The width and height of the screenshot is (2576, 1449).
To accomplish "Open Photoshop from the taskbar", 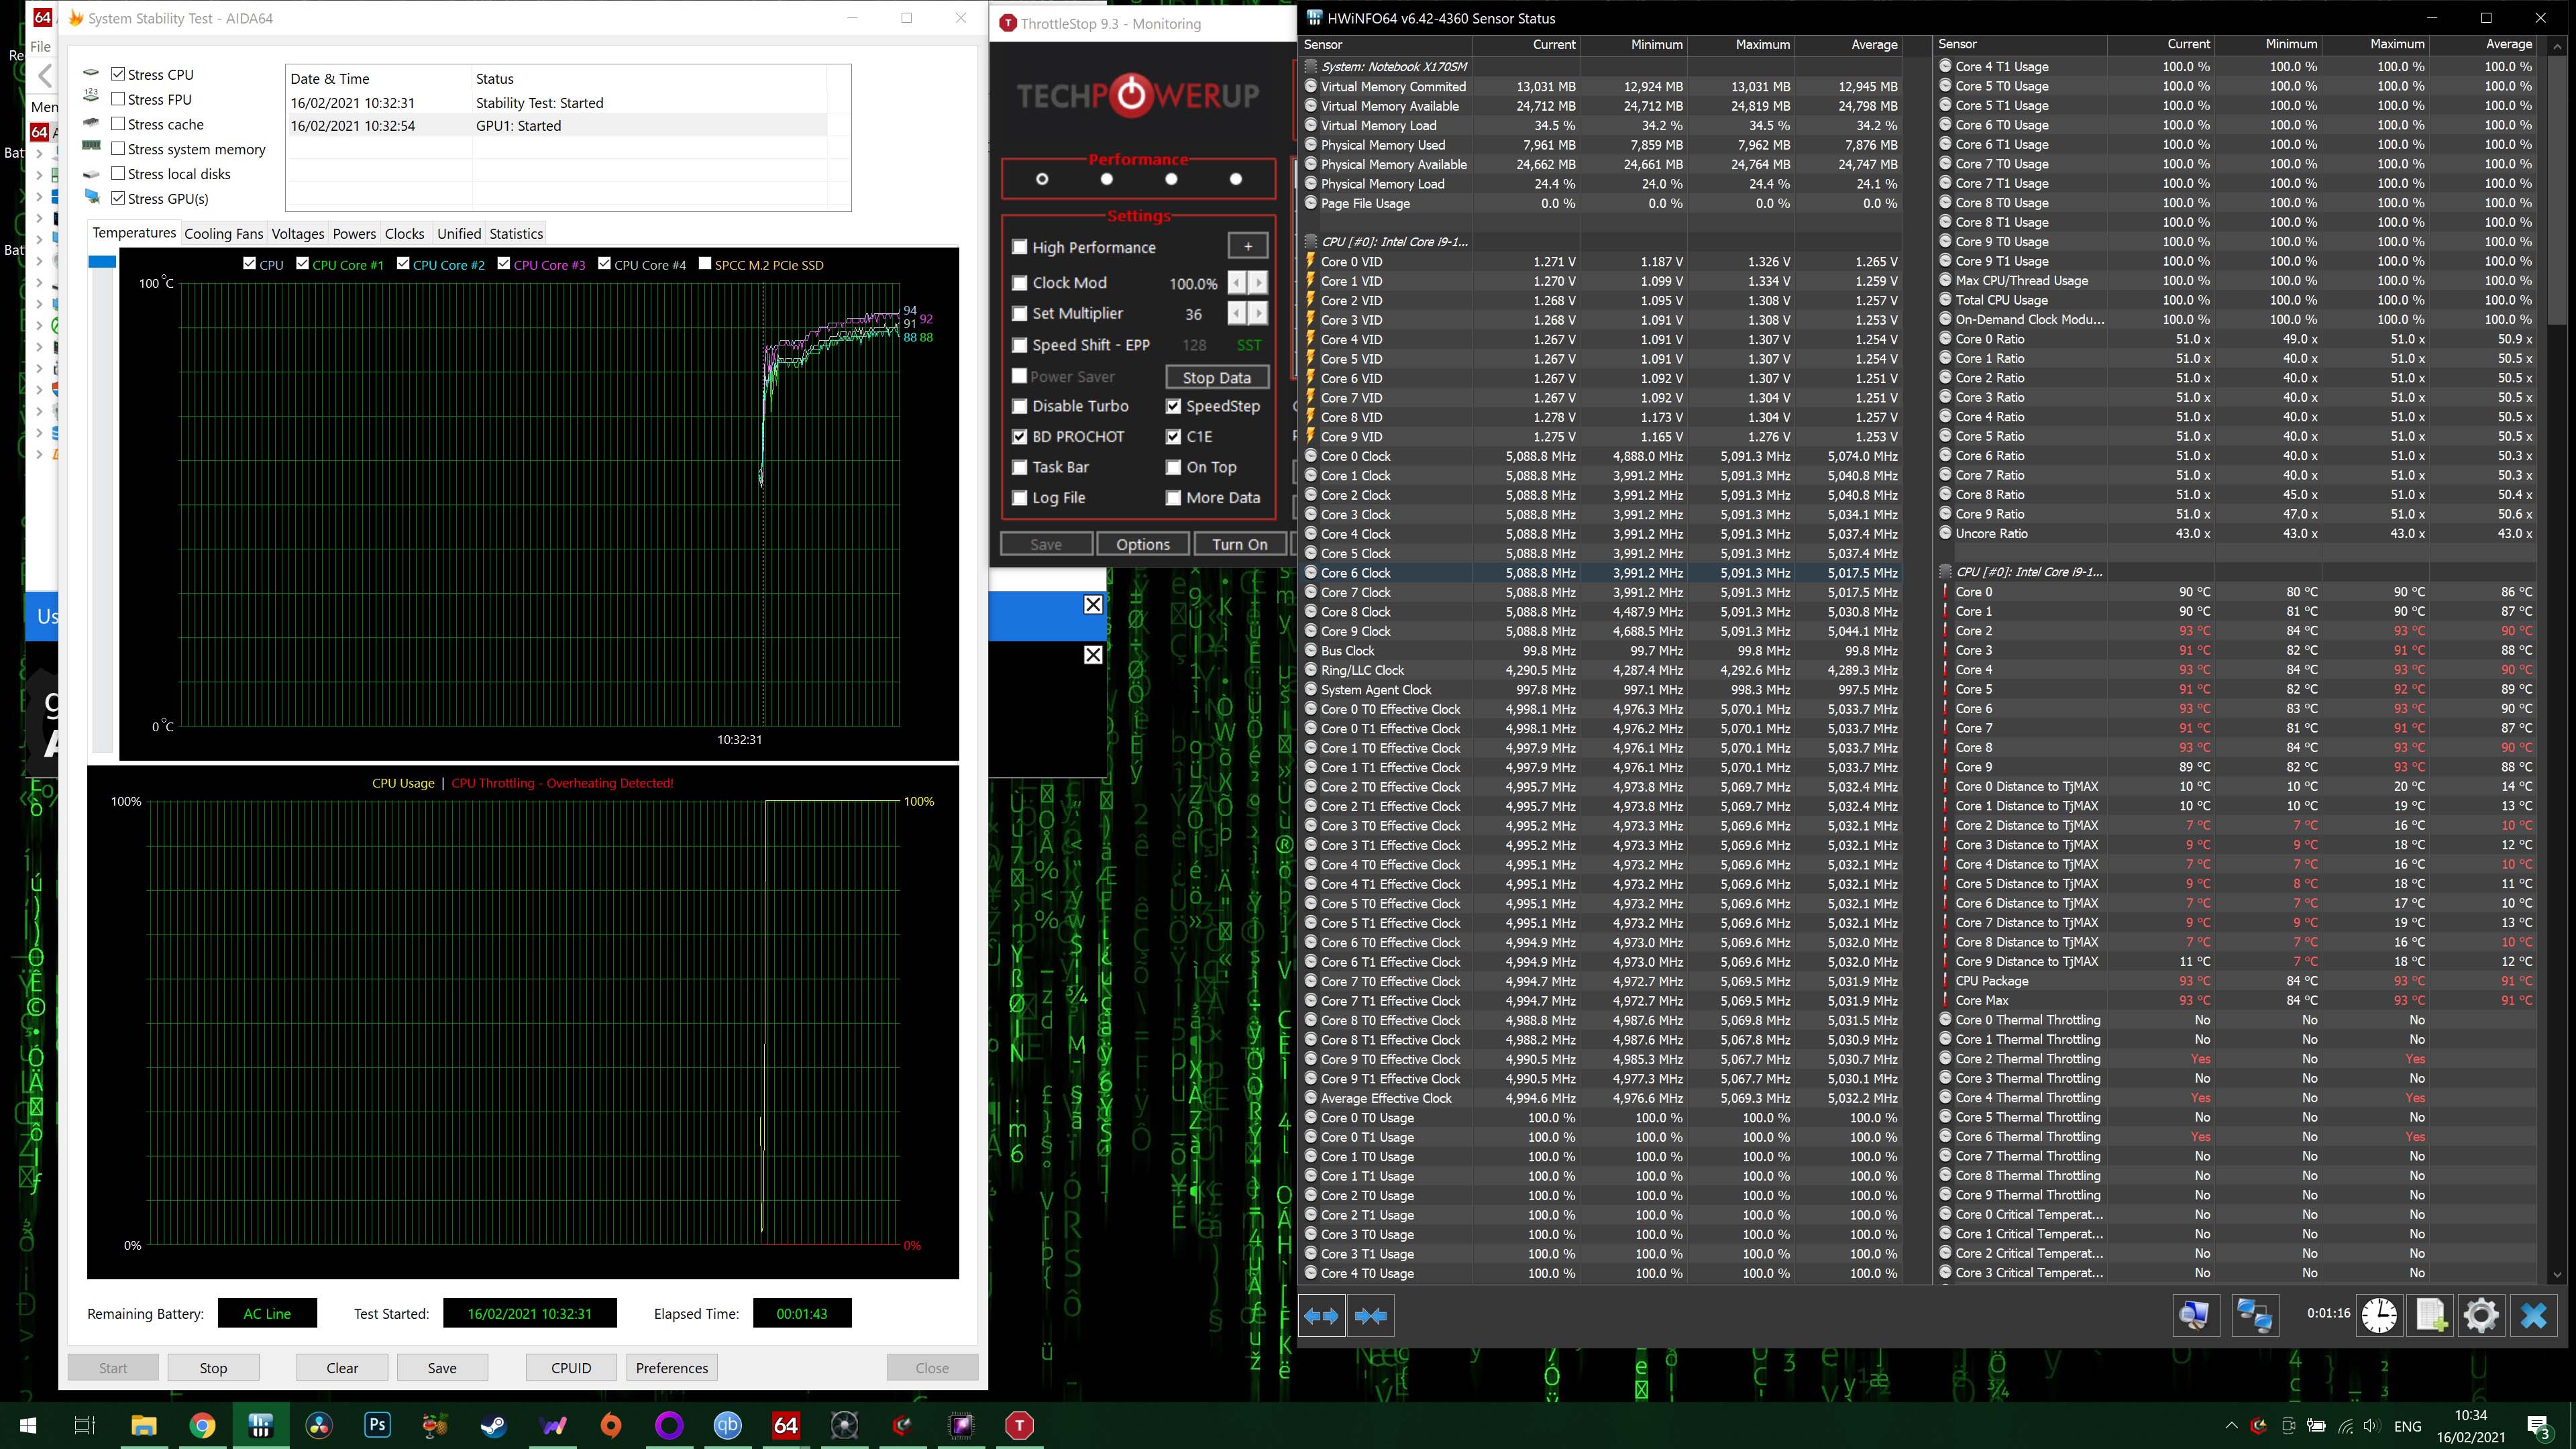I will (377, 1425).
